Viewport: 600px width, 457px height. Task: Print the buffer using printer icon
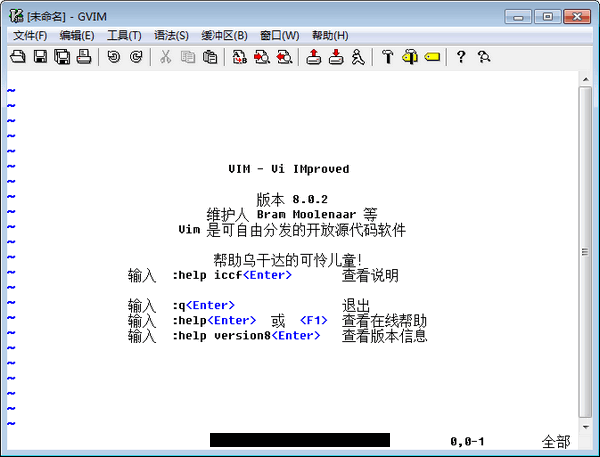coord(84,57)
